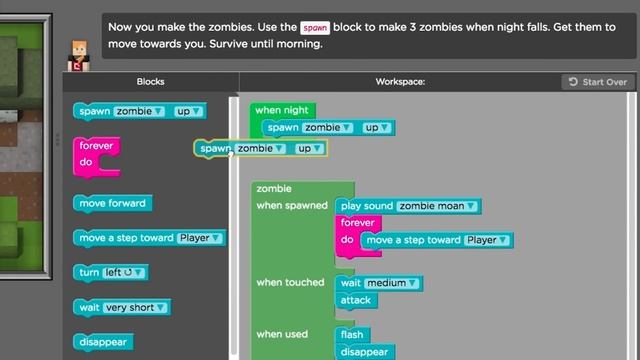Select the attack block under when touched

(356, 300)
